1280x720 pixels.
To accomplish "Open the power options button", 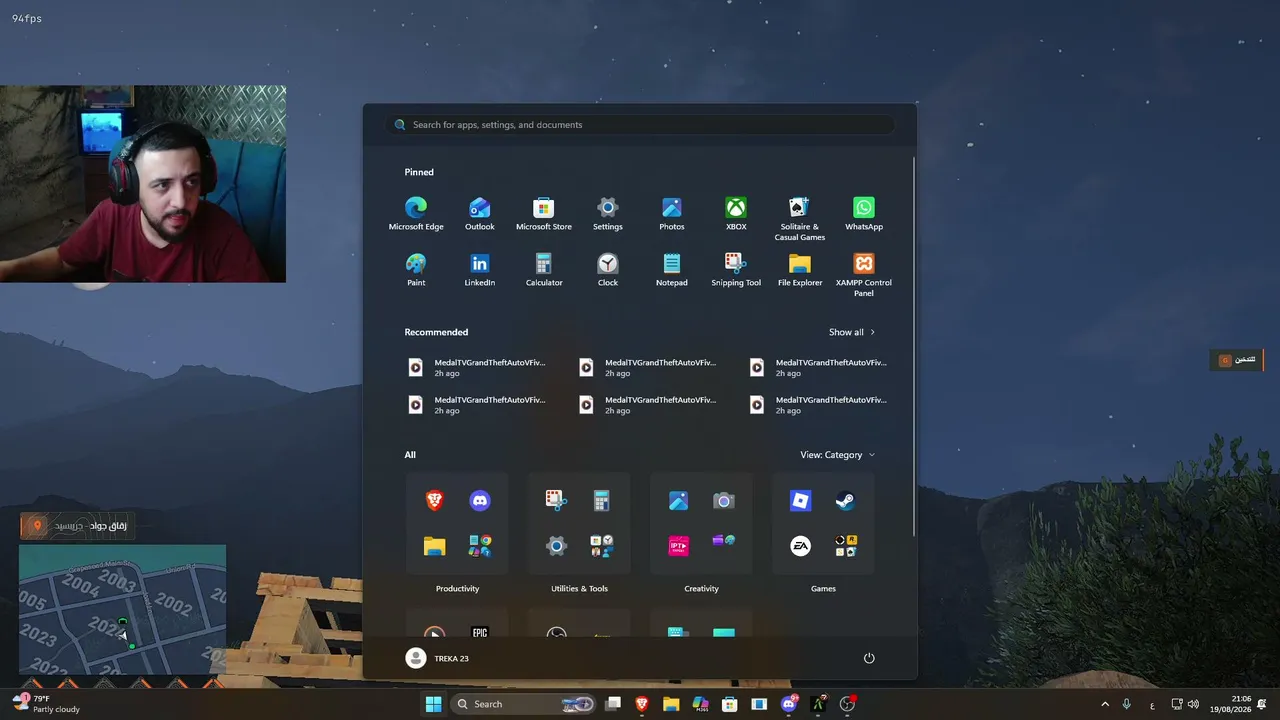I will (869, 658).
